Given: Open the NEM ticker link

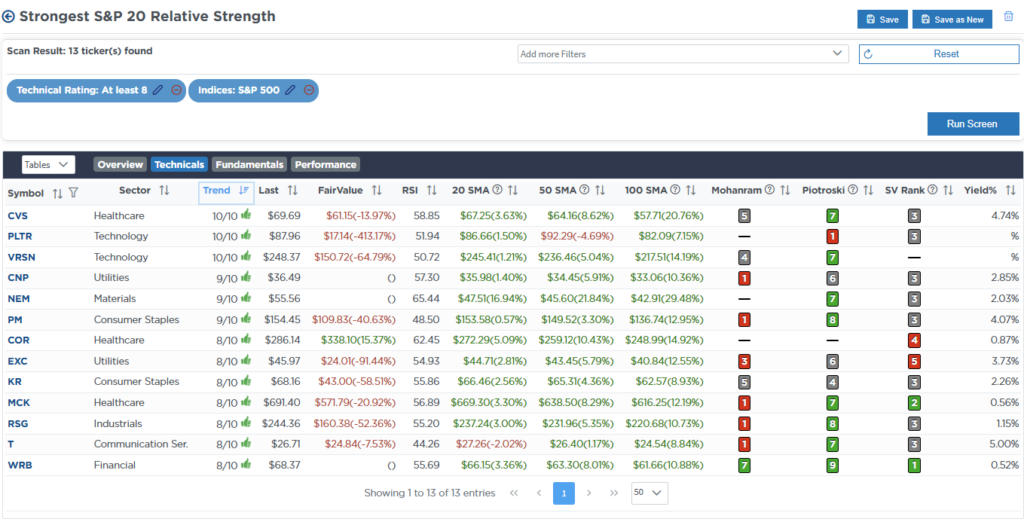Looking at the screenshot, I should [x=18, y=298].
